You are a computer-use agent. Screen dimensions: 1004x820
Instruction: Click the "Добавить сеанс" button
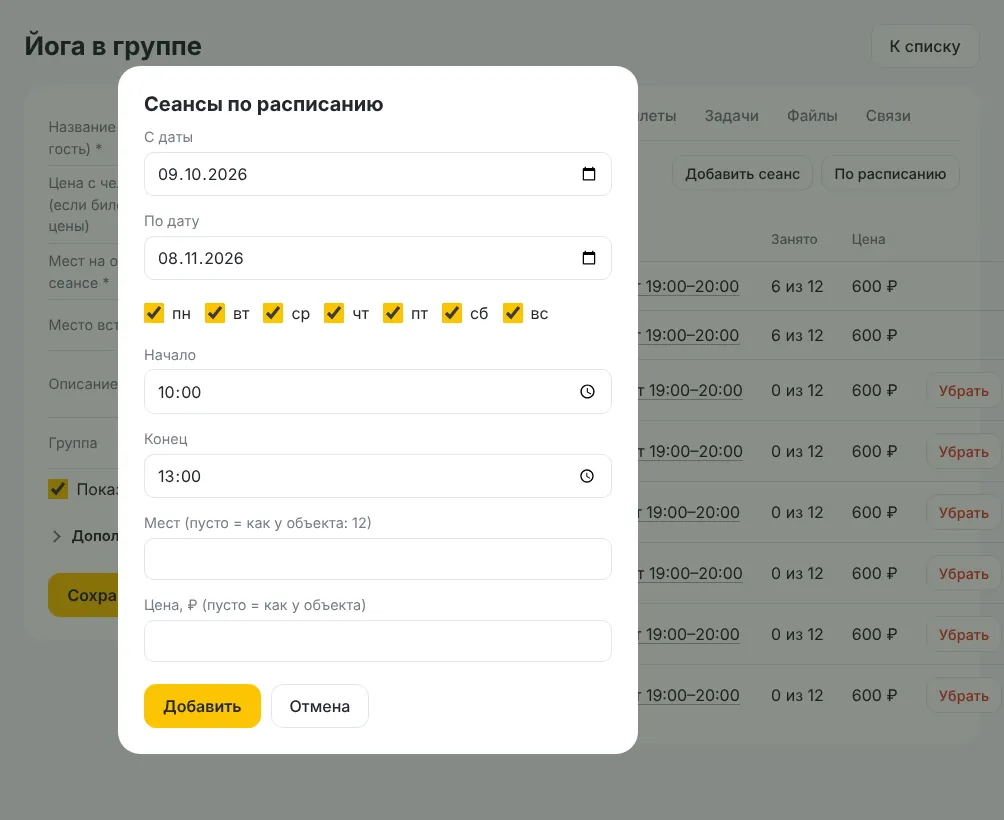[x=742, y=173]
